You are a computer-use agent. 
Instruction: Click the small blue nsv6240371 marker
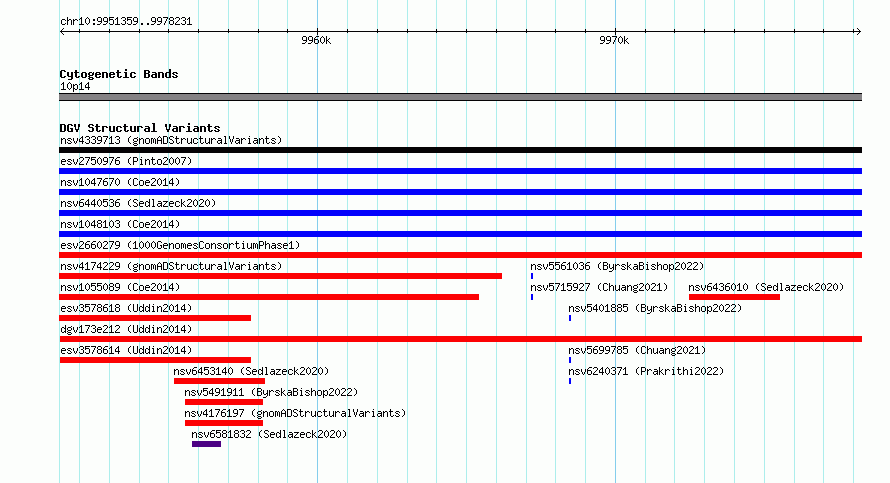(570, 381)
